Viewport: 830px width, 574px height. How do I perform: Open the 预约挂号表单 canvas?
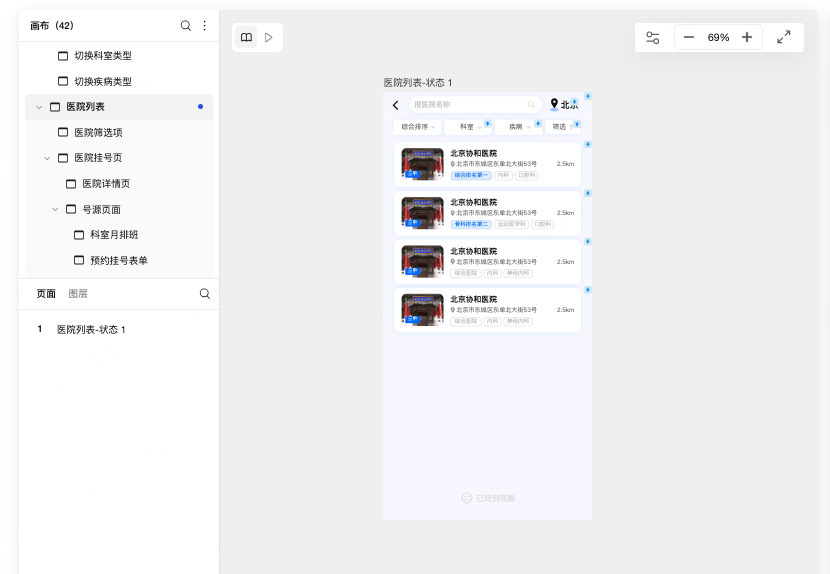119,261
